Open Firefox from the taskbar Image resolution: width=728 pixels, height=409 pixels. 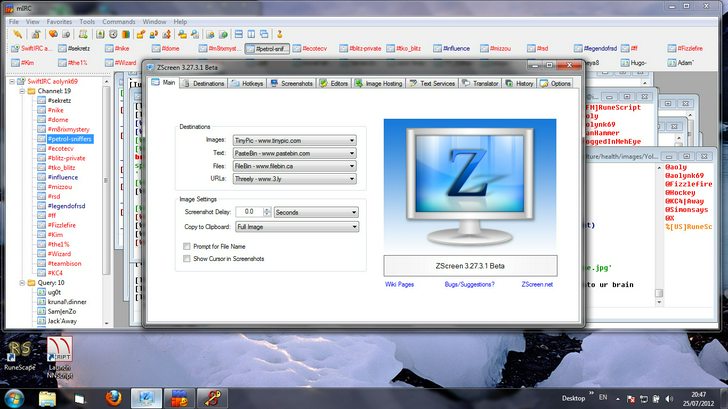(113, 398)
